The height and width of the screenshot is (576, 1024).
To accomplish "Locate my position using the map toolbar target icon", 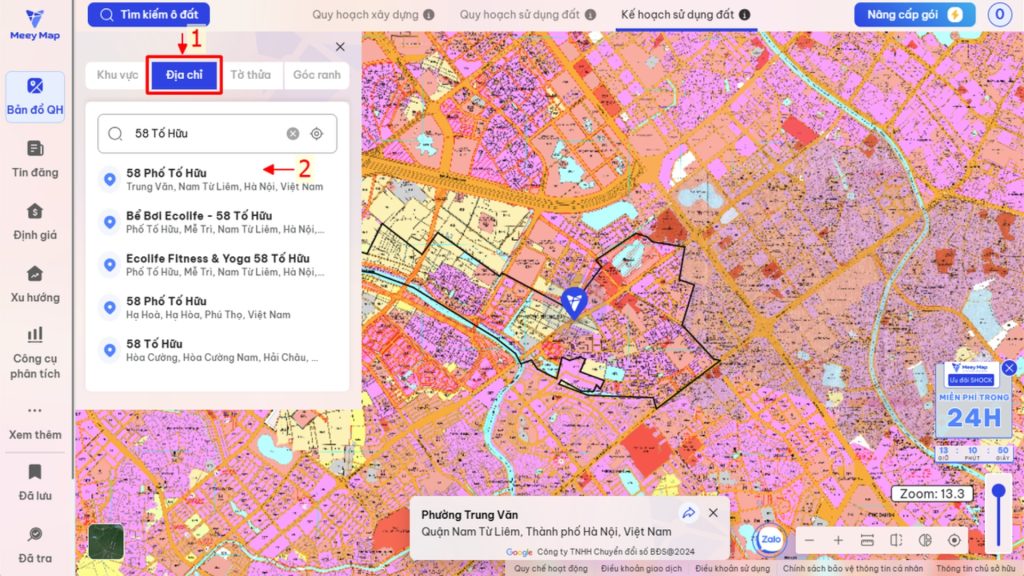I will (954, 540).
